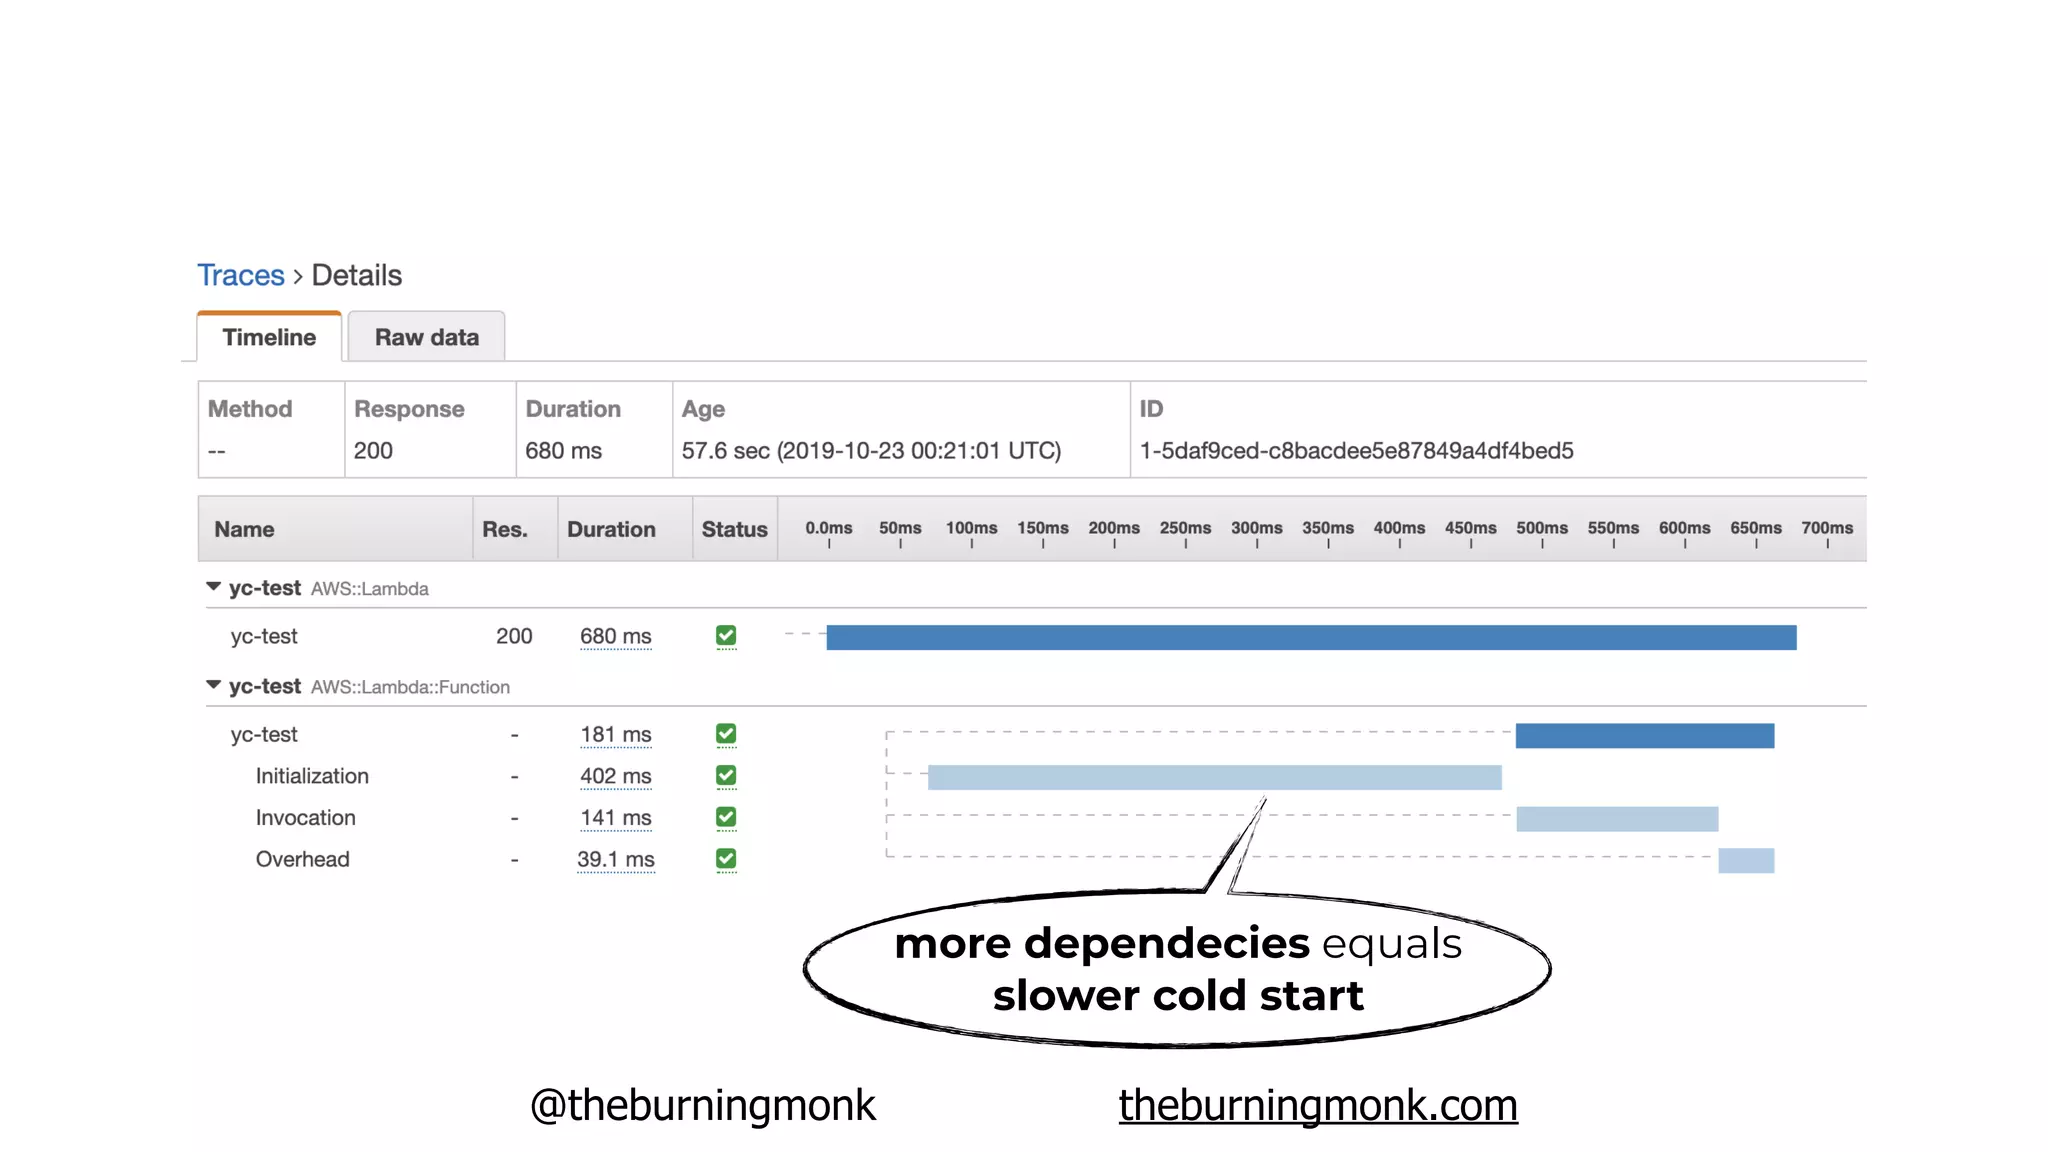Click the dark blue 181 ms function bar
Viewport: 2048px width, 1152px height.
pyautogui.click(x=1644, y=736)
